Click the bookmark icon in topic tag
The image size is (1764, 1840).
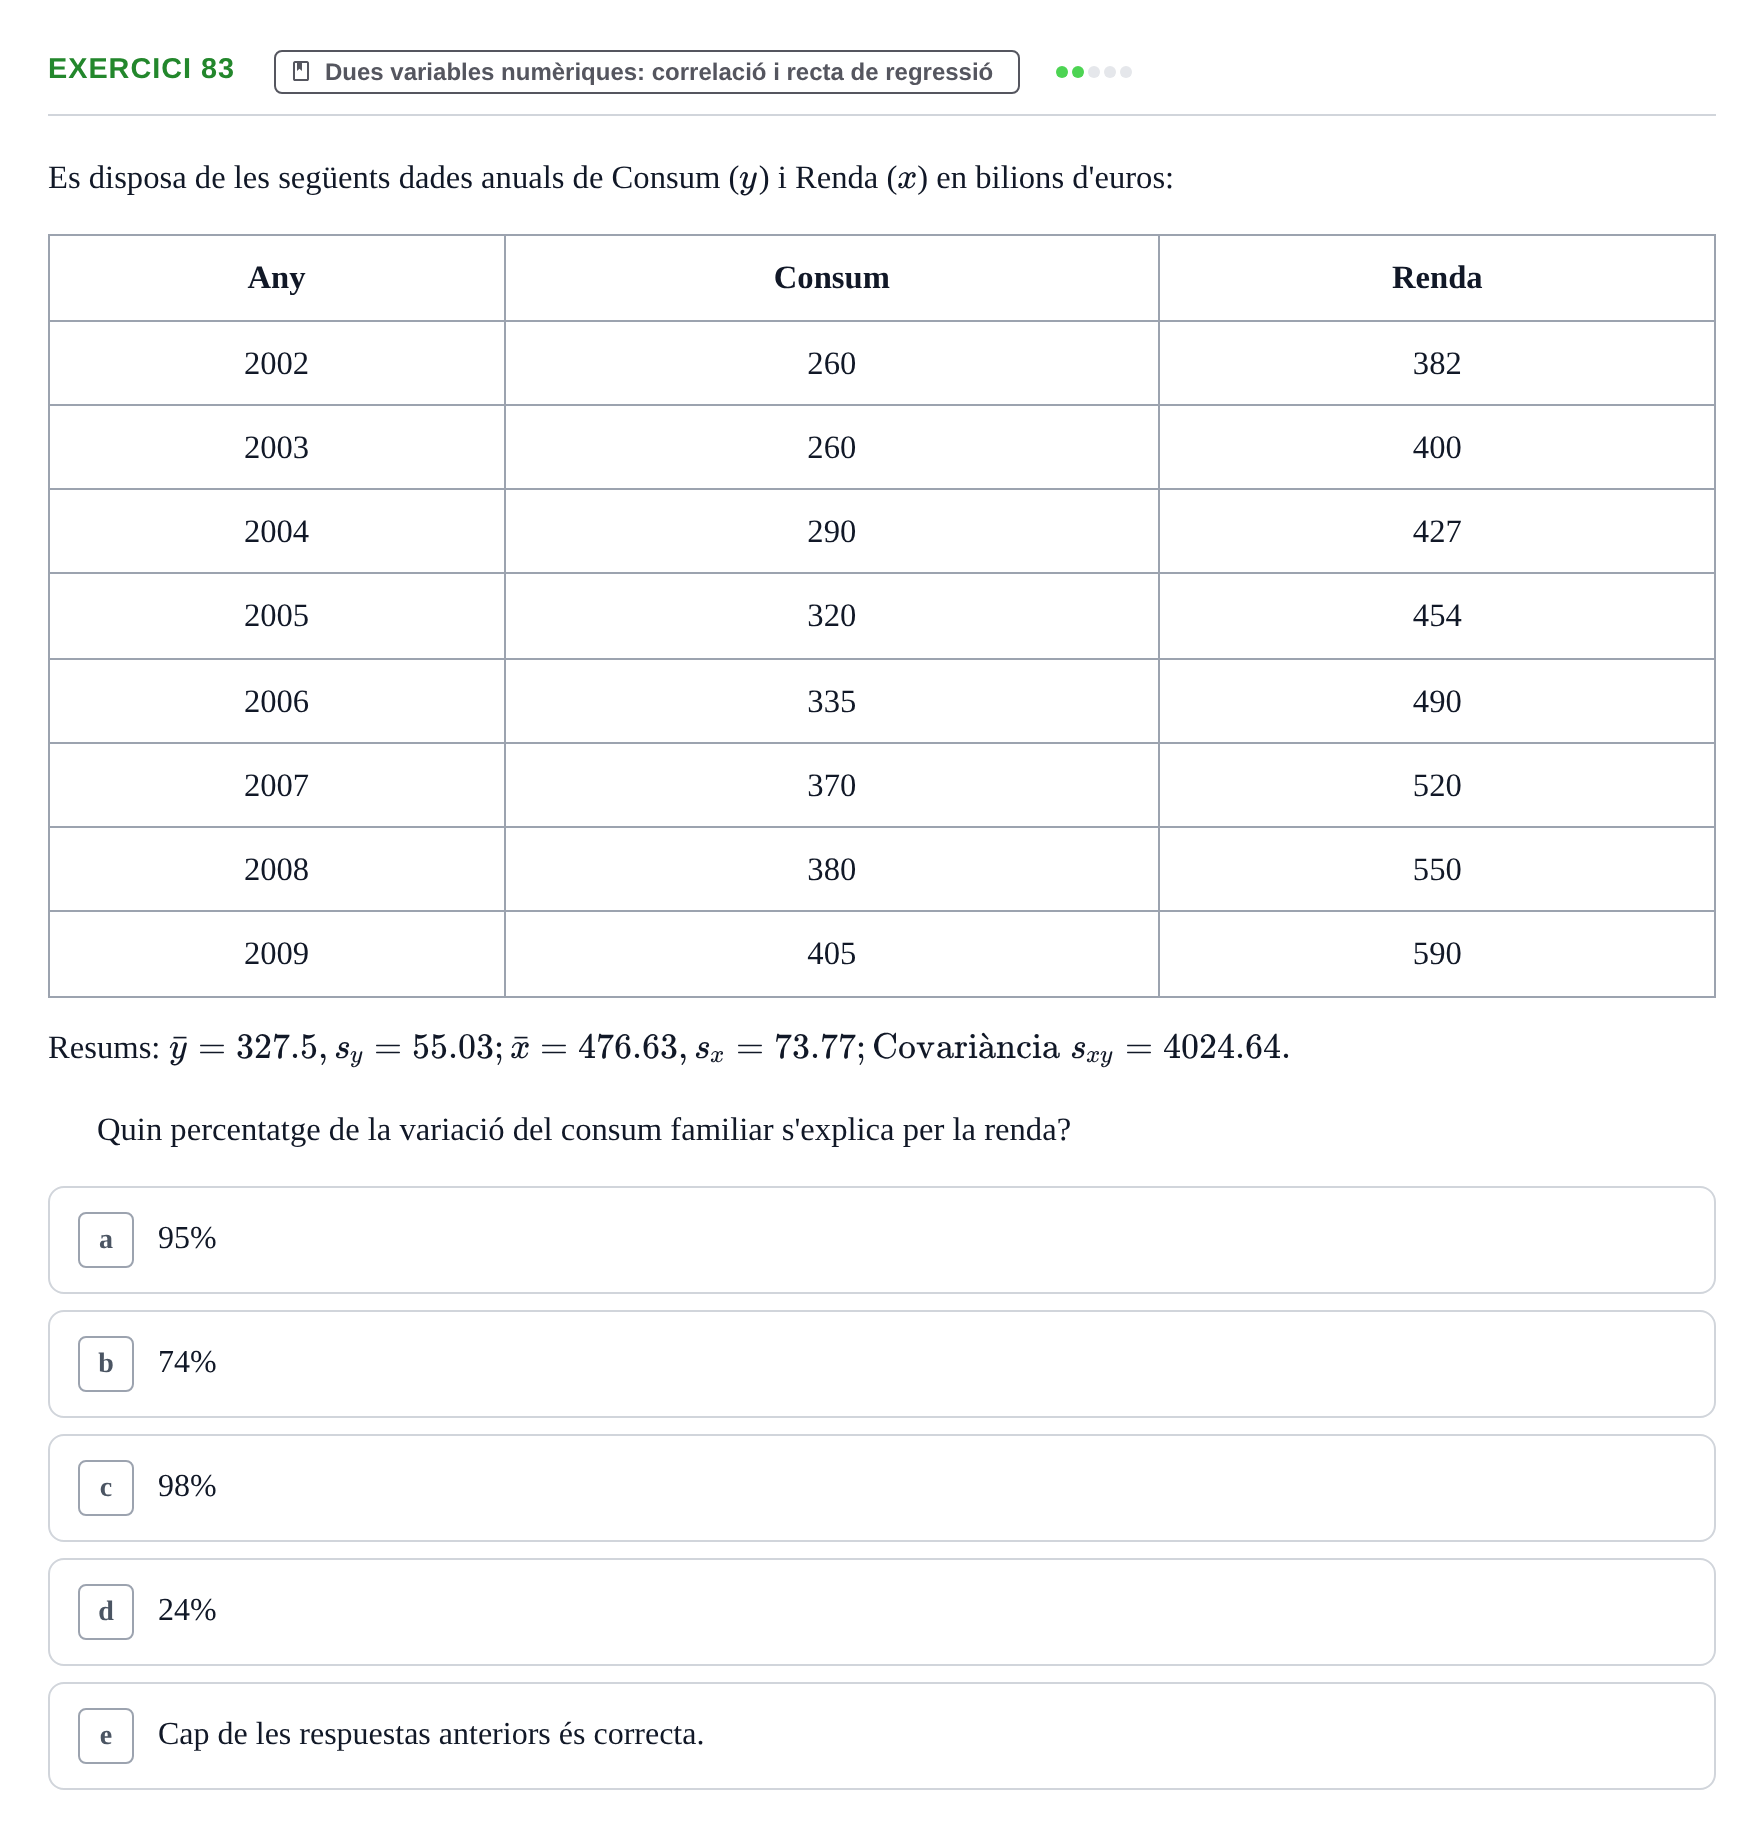301,72
